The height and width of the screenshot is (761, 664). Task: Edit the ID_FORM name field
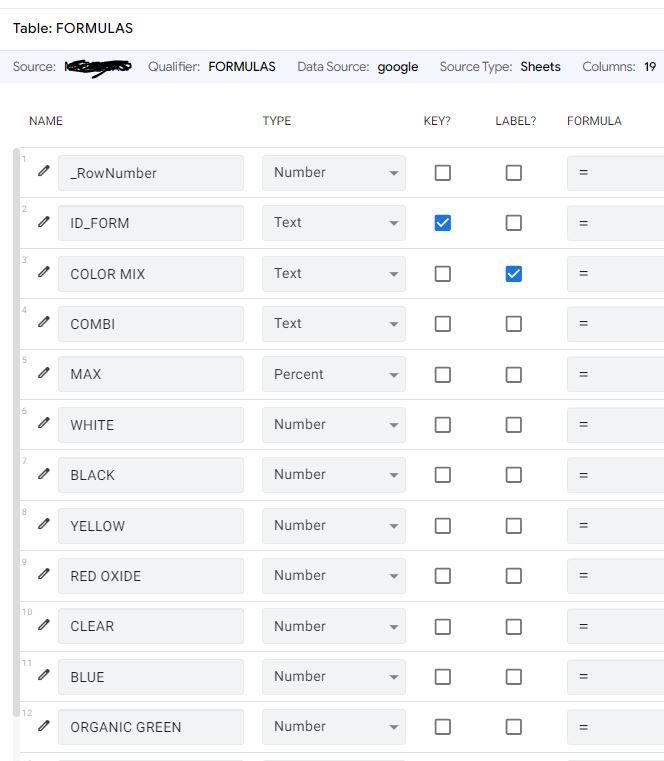(151, 223)
